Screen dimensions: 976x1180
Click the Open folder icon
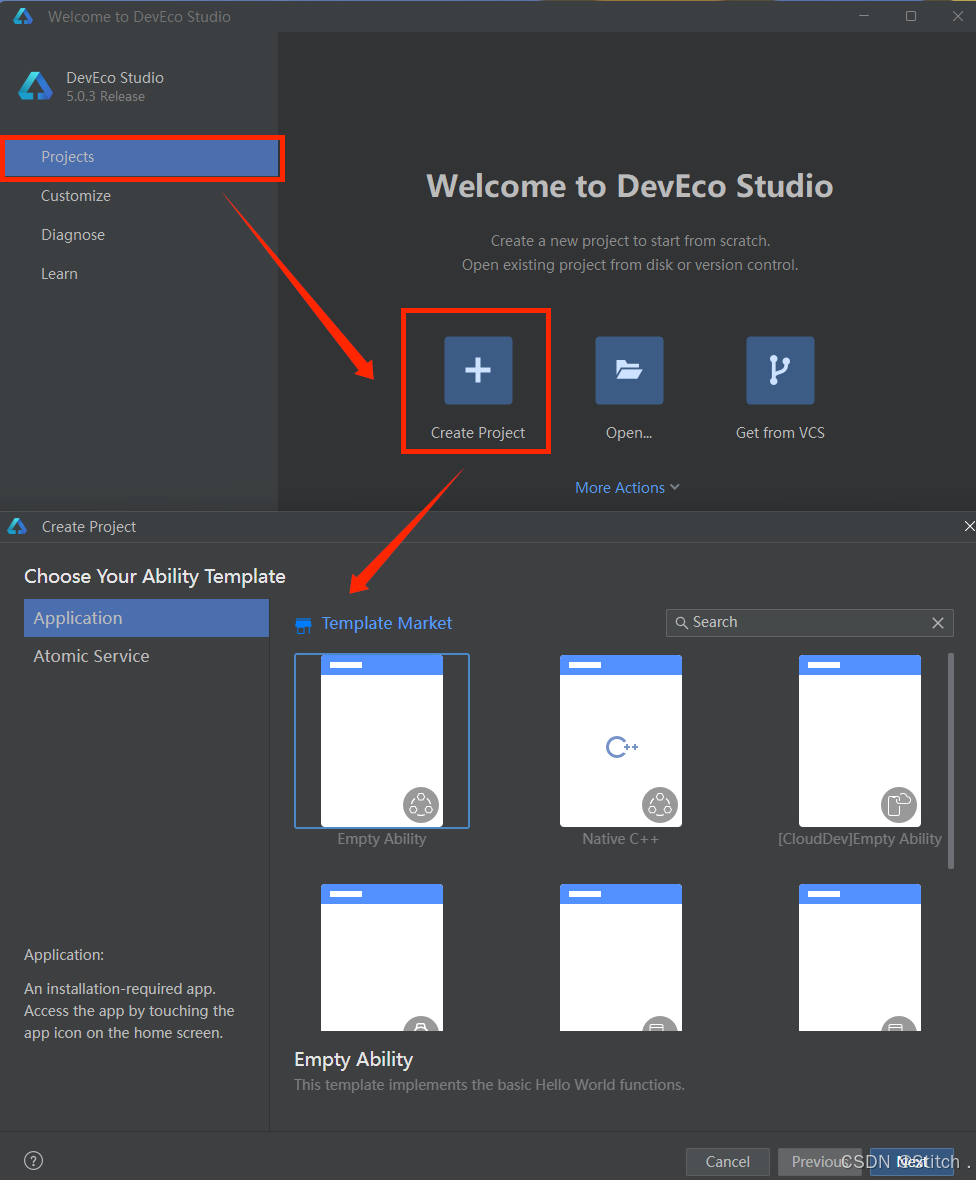pyautogui.click(x=629, y=370)
